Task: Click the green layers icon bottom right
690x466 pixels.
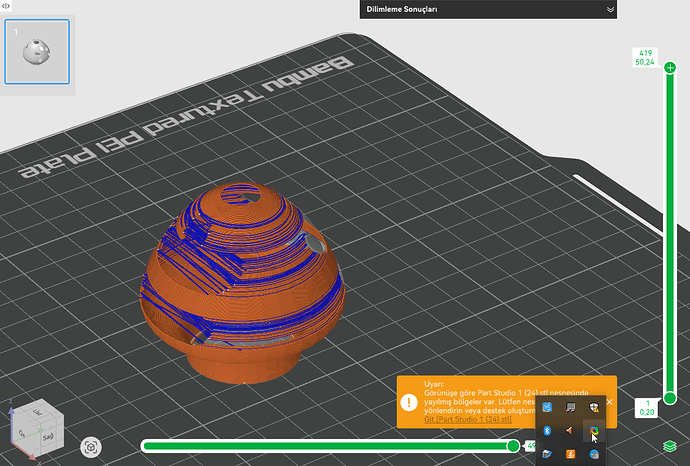Action: point(669,446)
